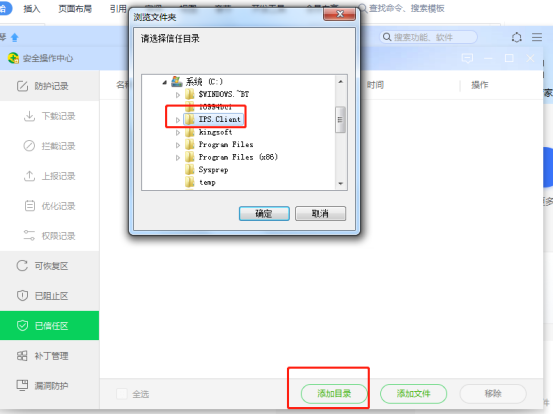
Task: Expand the IPS.Client folder node
Action: pos(178,120)
